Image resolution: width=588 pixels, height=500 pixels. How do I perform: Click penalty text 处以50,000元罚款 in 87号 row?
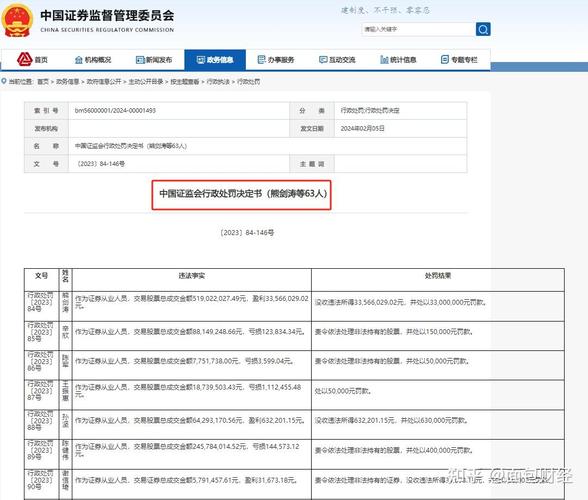(343, 391)
